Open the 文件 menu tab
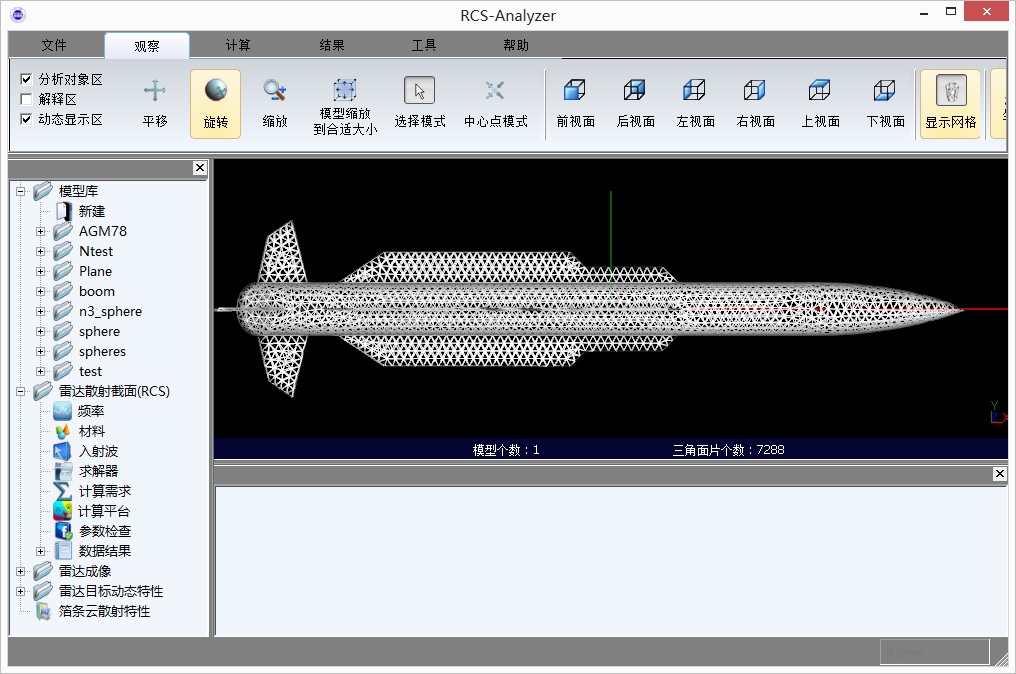This screenshot has height=674, width=1016. tap(54, 45)
